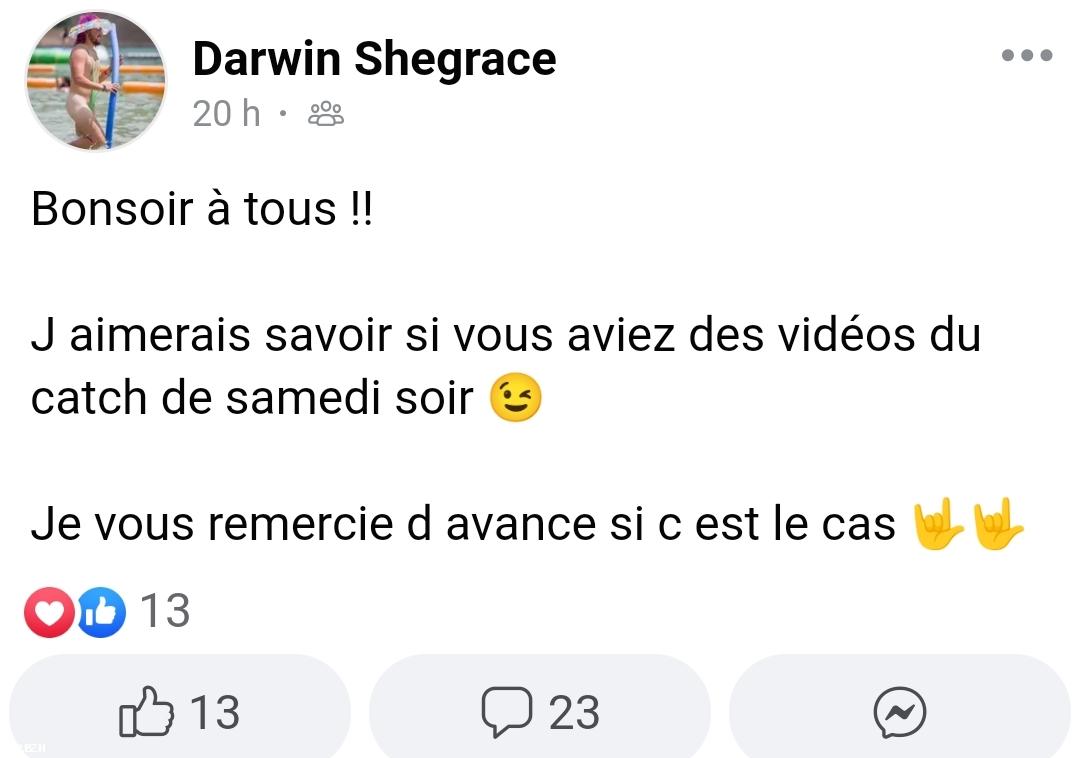View reactions via count 13 beside reaction icons
Viewport: 1080px width, 758px height.
click(165, 611)
